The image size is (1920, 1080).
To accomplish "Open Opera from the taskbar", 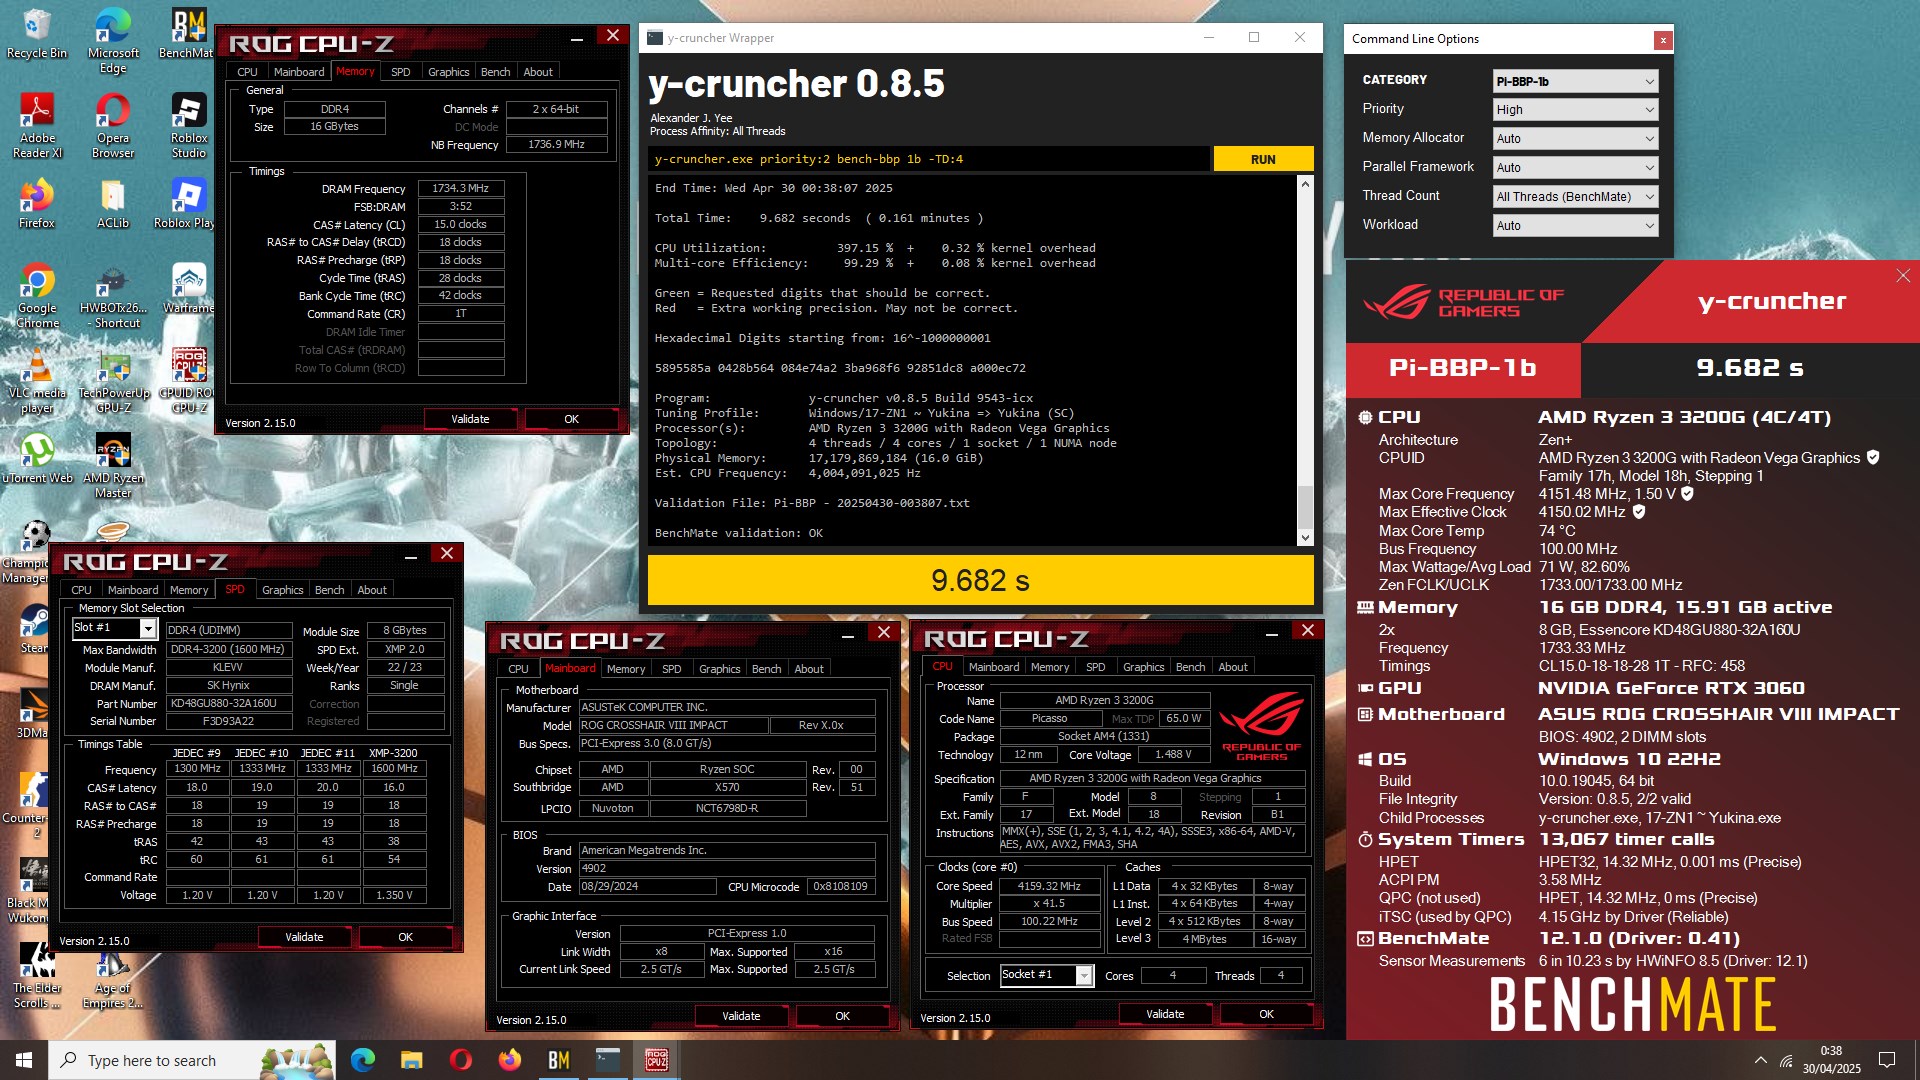I will (460, 1060).
